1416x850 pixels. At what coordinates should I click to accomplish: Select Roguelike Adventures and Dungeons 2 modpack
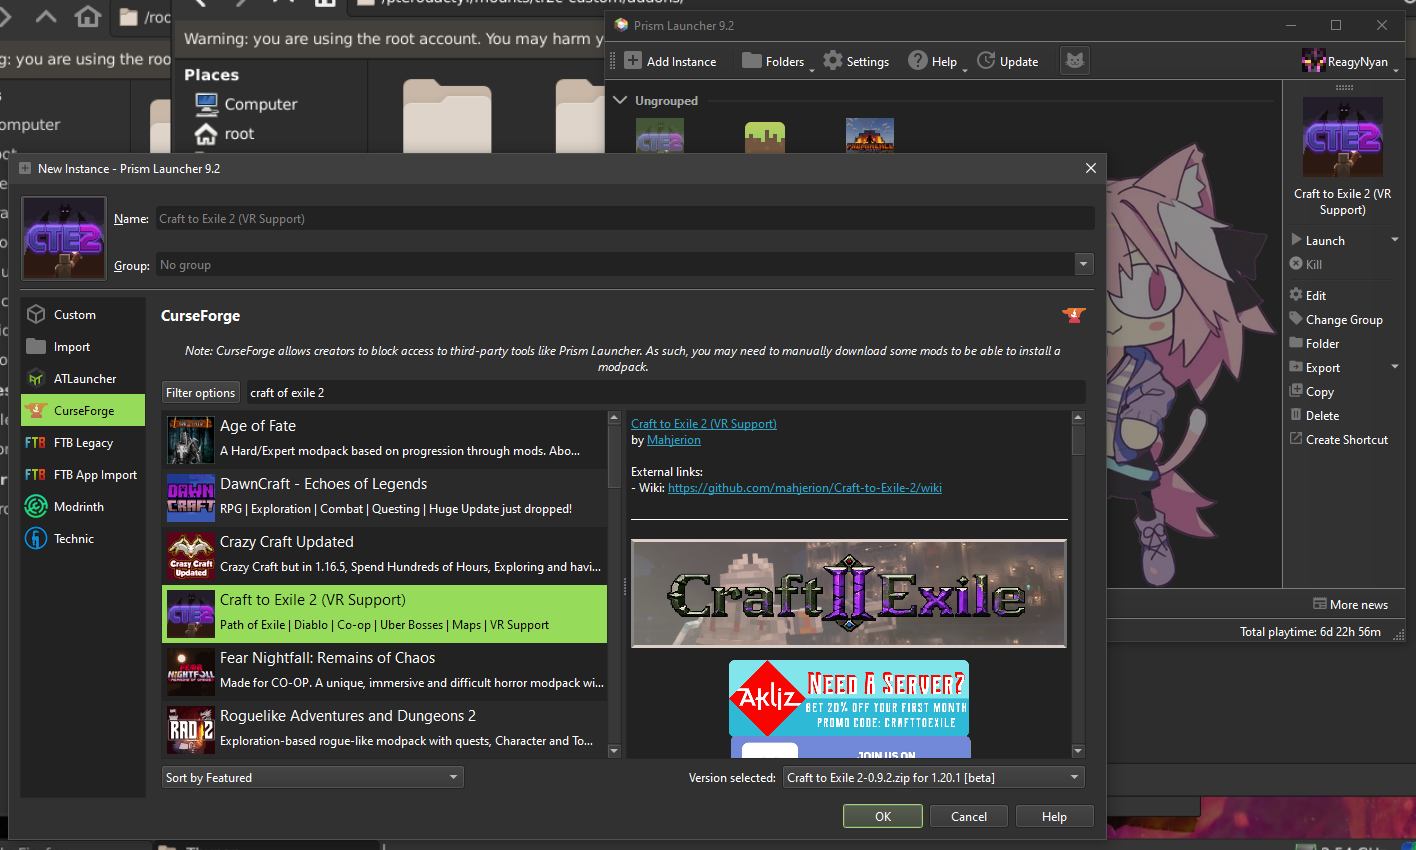(x=384, y=729)
